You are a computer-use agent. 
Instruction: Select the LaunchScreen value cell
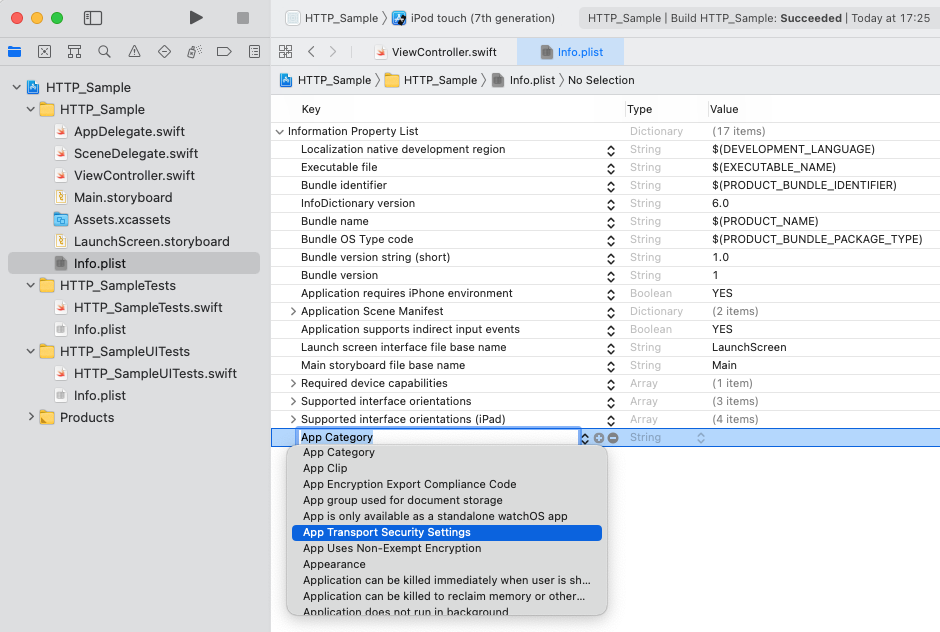click(x=749, y=347)
